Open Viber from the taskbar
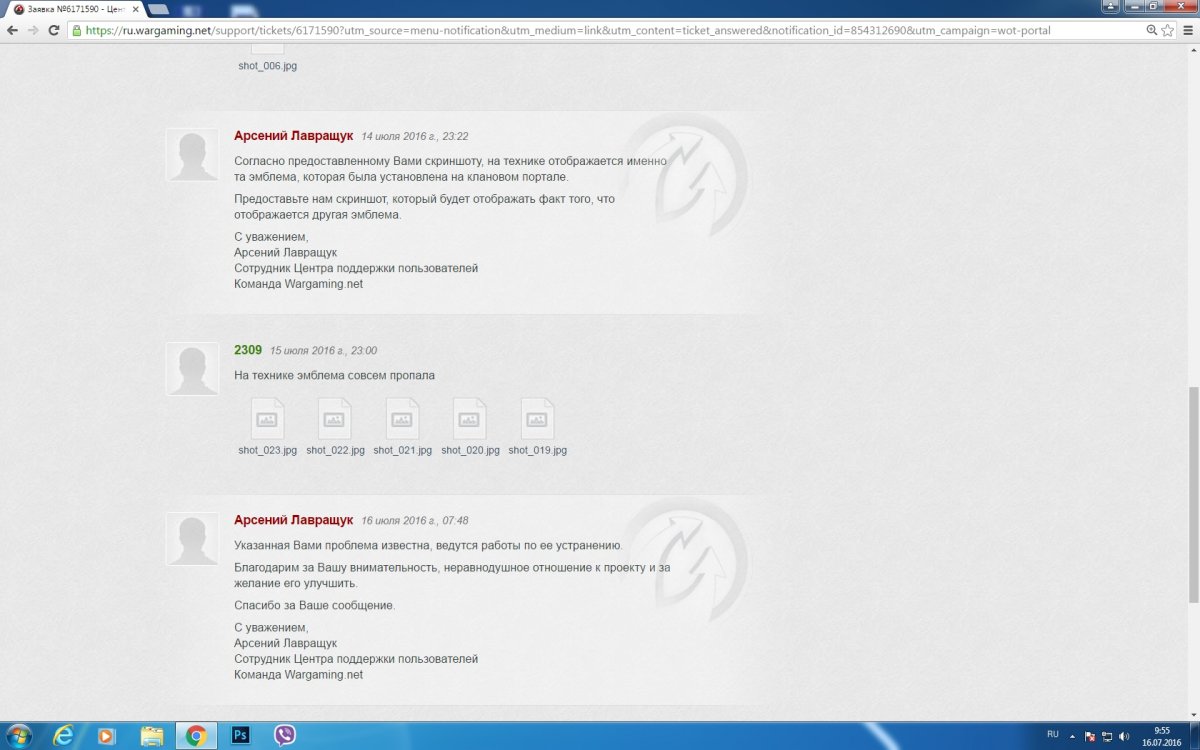The height and width of the screenshot is (750, 1200). [x=285, y=736]
